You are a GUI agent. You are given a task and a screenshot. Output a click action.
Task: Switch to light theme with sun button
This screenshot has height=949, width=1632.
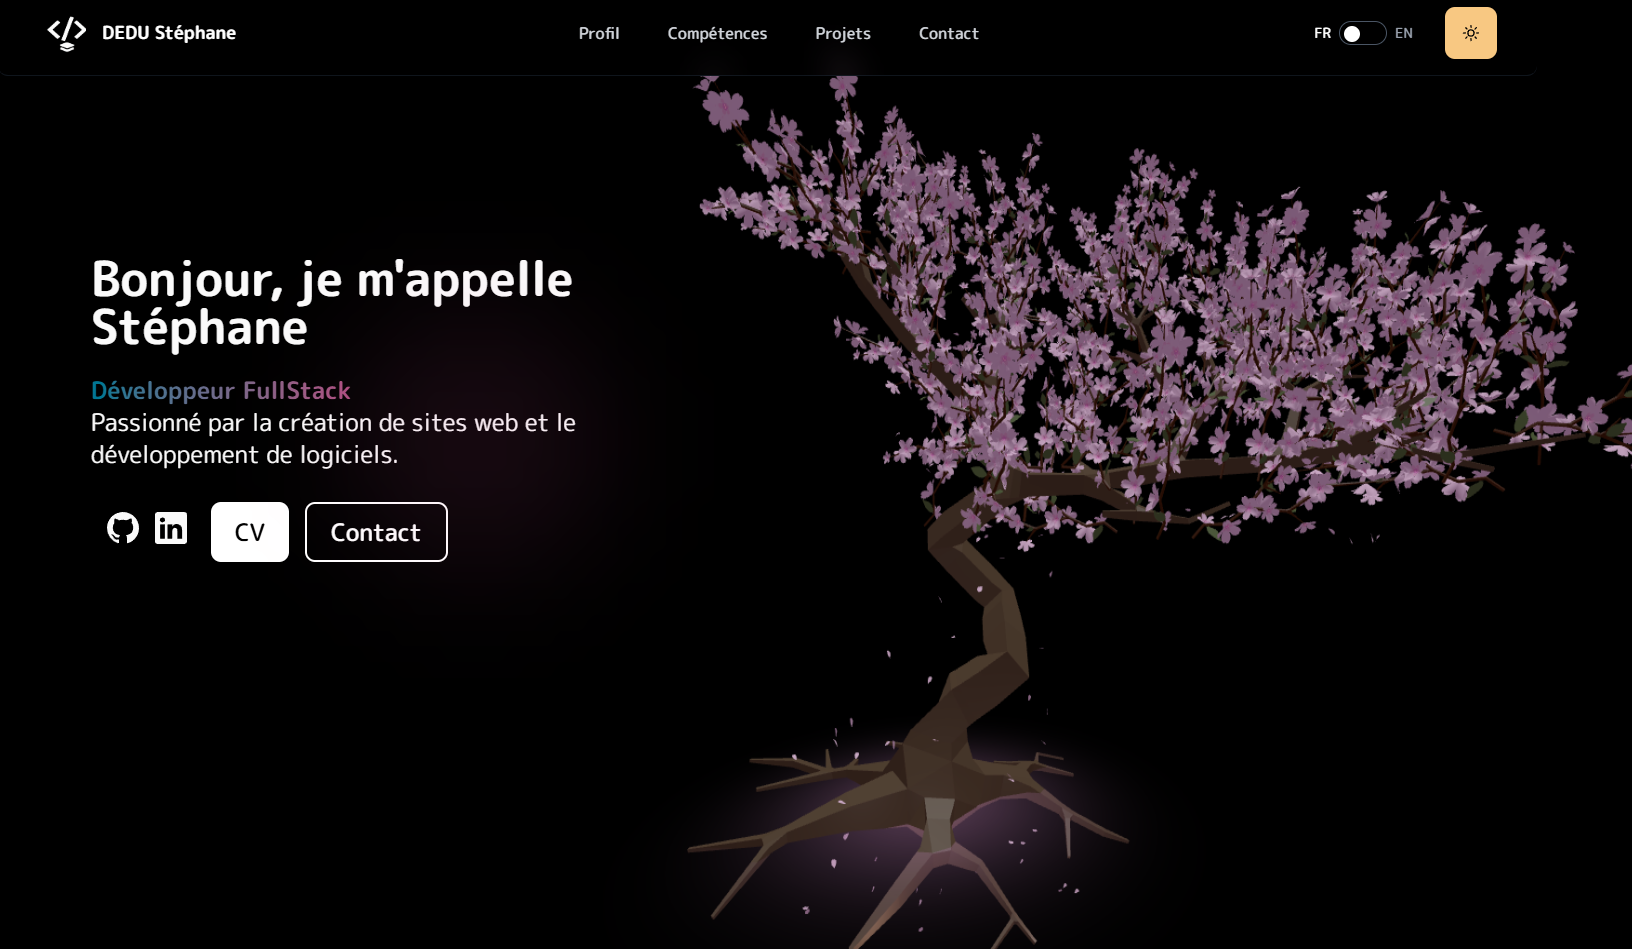point(1470,33)
